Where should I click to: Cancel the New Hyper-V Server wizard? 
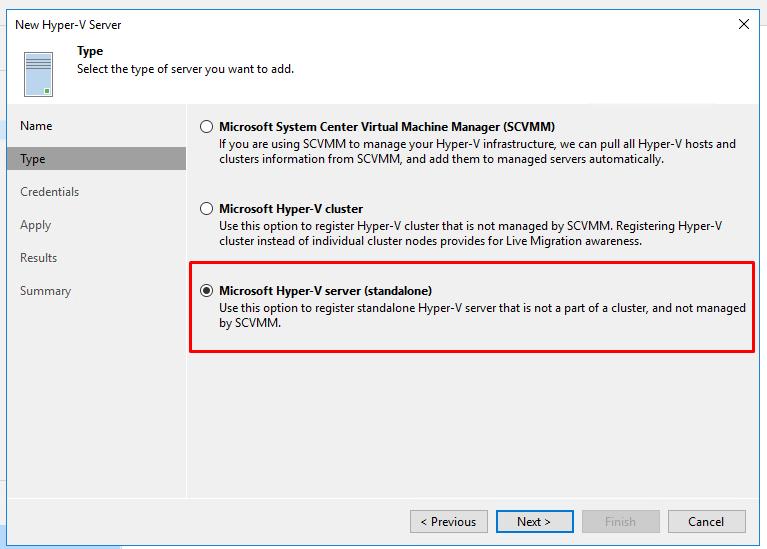tap(706, 522)
